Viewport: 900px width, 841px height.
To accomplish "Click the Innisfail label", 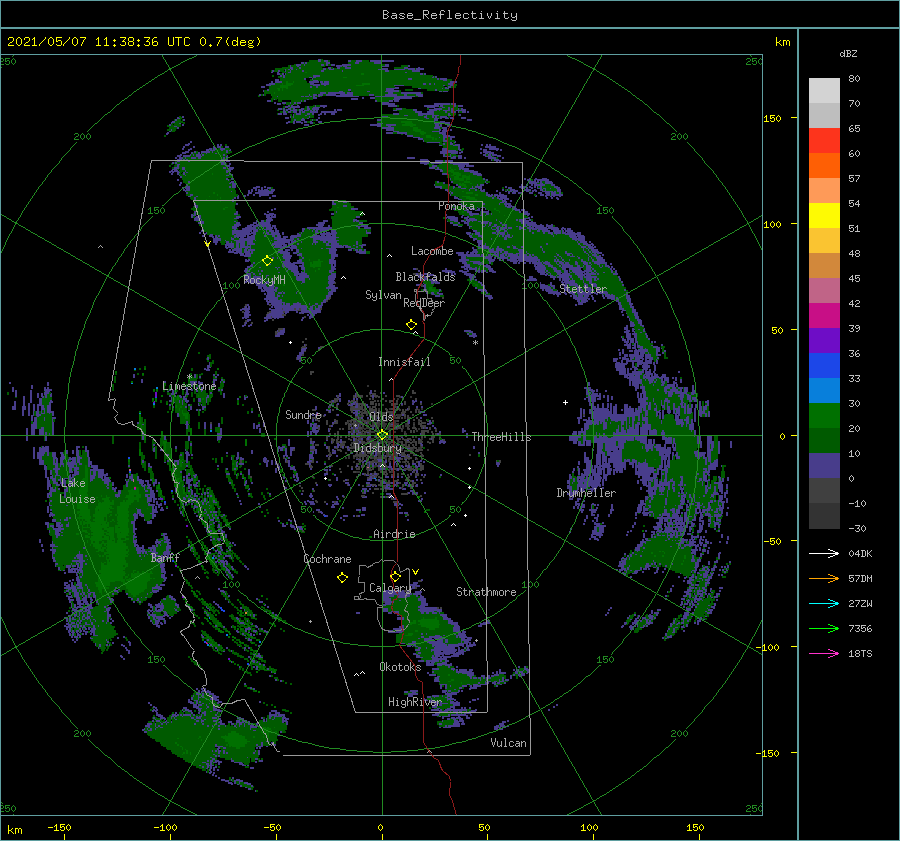I will [404, 362].
